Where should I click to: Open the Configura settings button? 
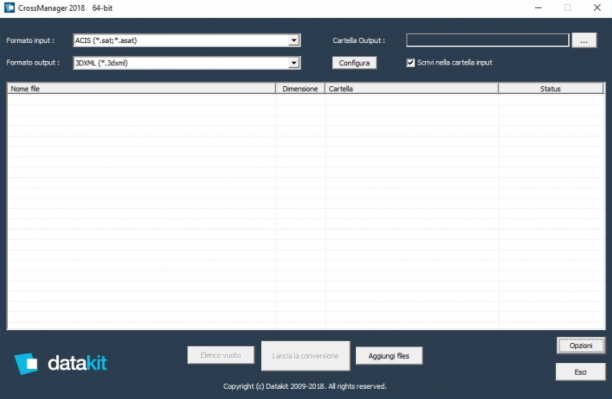[x=354, y=63]
